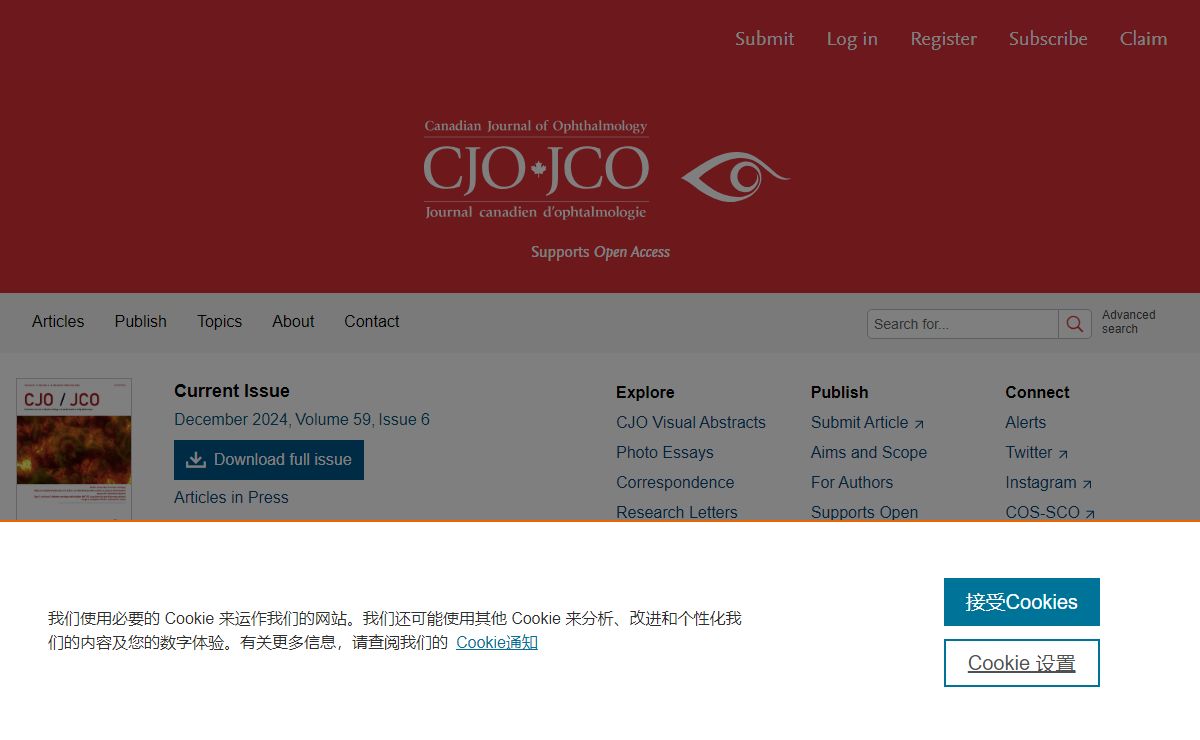The image size is (1200, 740).
Task: Open the Subscribe link
Action: [1048, 39]
